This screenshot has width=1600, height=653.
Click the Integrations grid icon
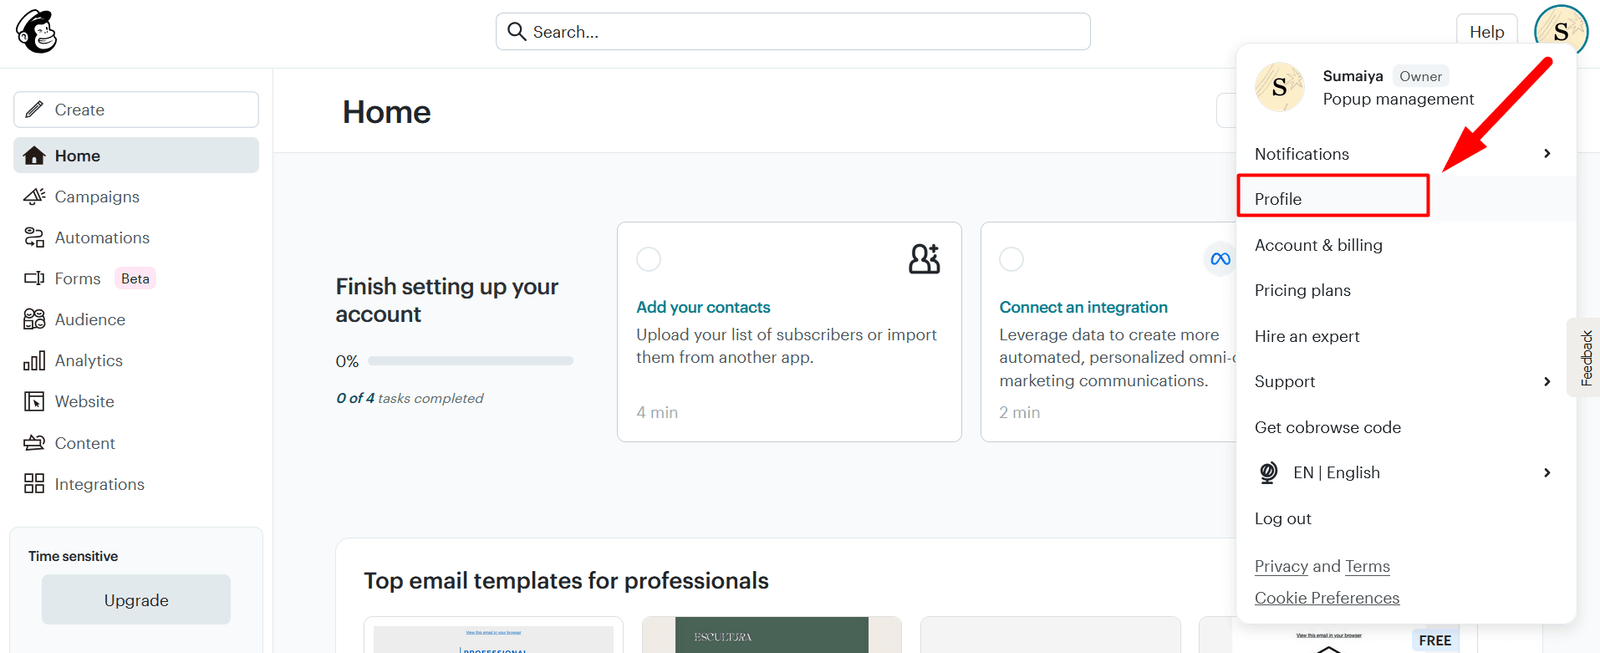pyautogui.click(x=34, y=484)
